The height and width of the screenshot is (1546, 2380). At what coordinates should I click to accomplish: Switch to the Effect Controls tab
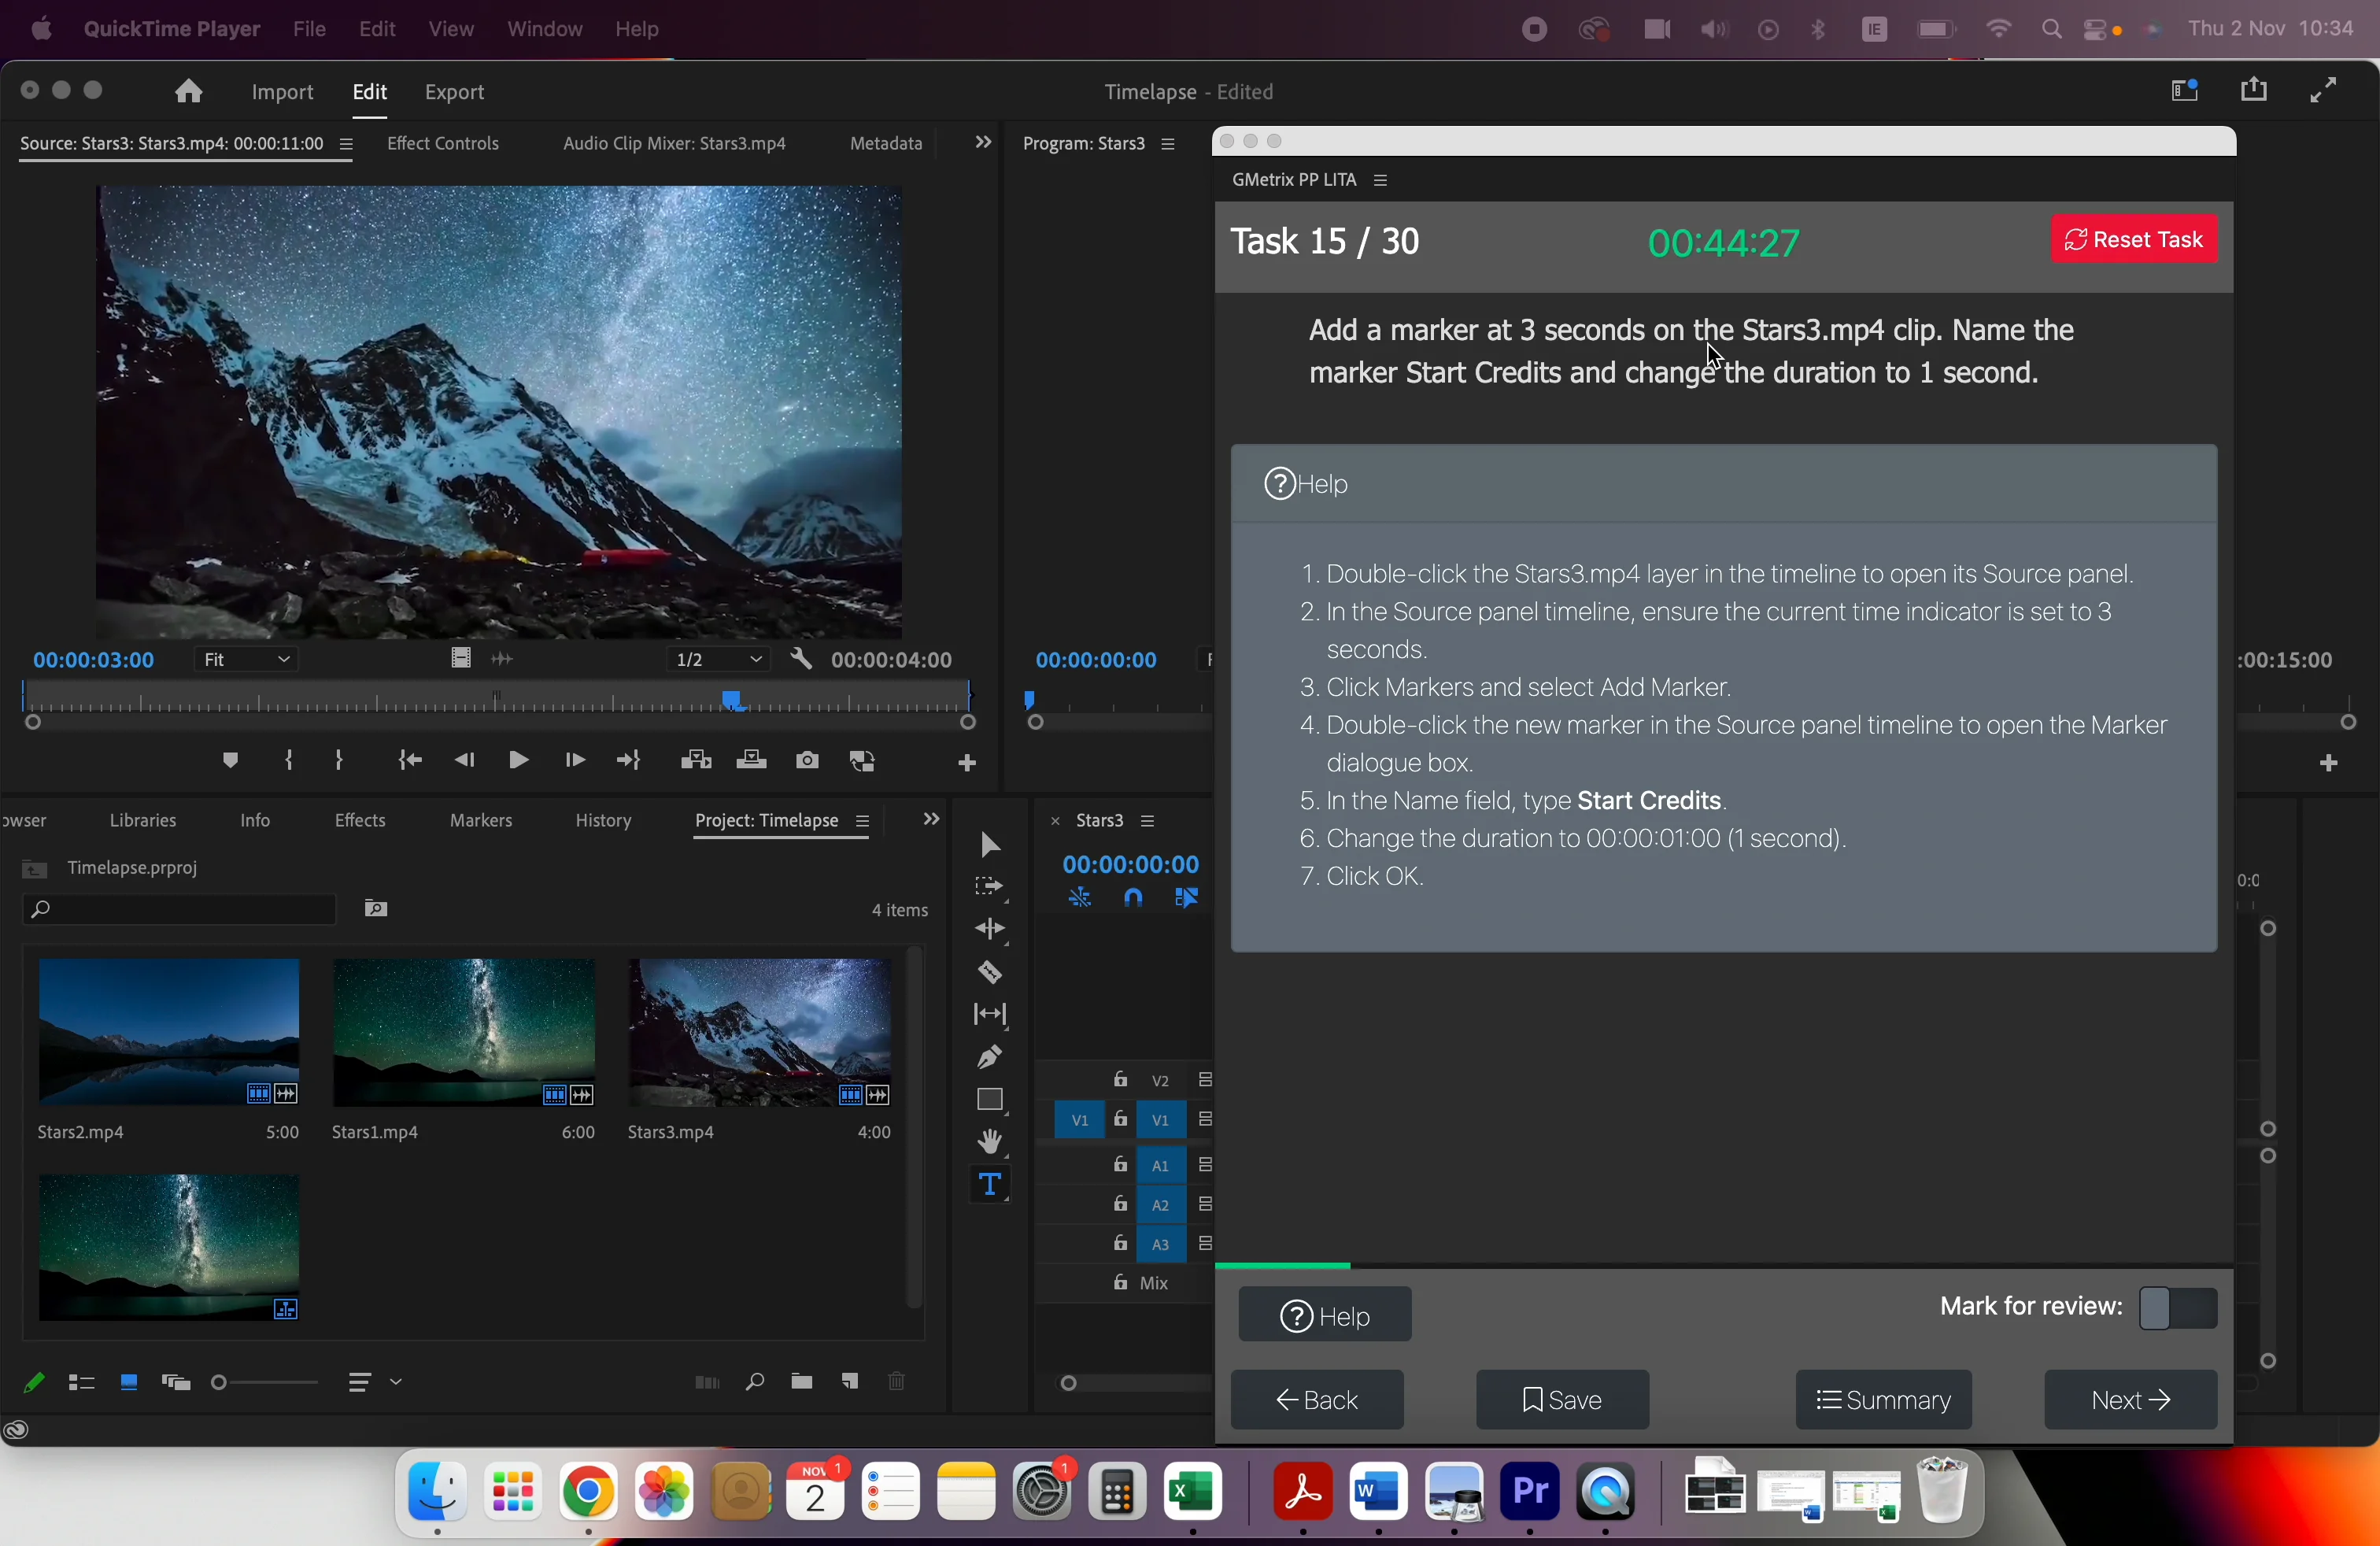coord(443,143)
